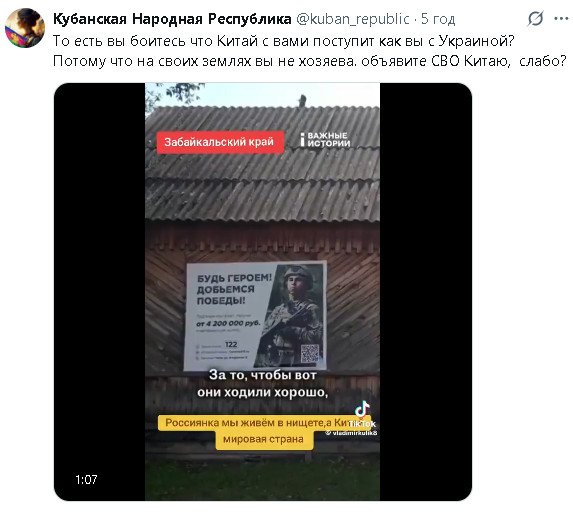Screen dimensions: 573x512
Task: Click the Кубанская Народная Республика display name
Action: pos(172,19)
